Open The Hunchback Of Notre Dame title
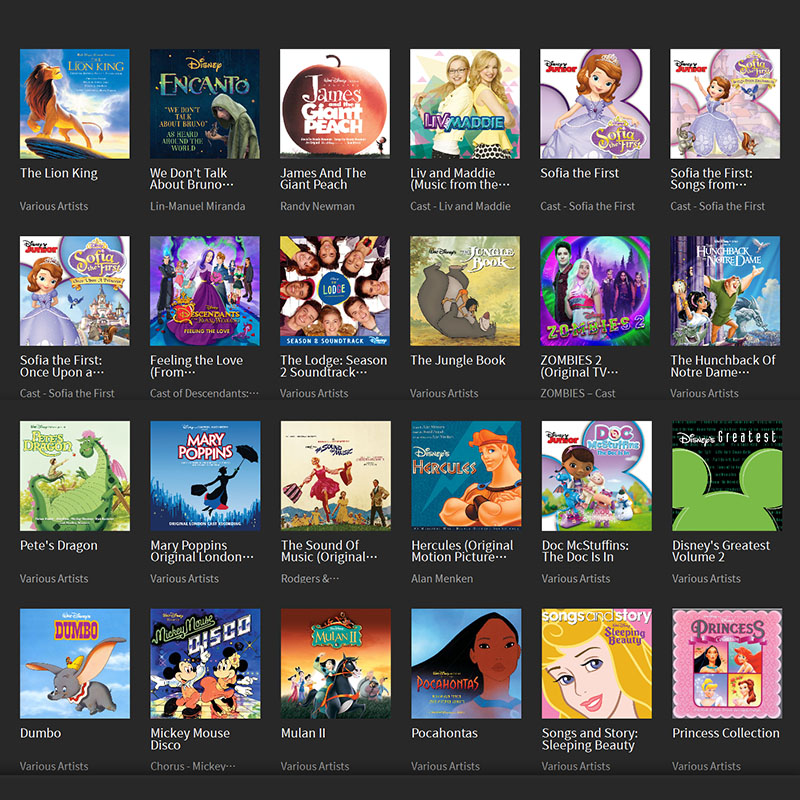The image size is (800, 800). 723,366
